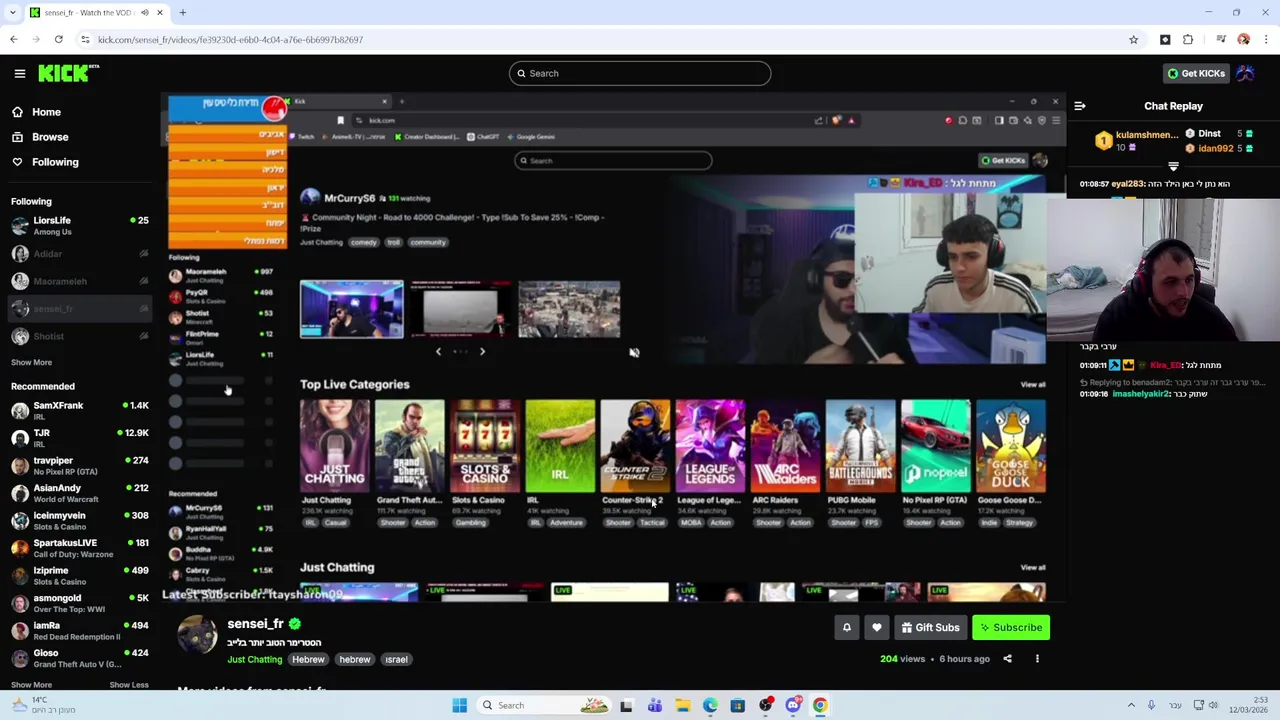Image resolution: width=1280 pixels, height=720 pixels.
Task: Bookmark this page with star icon
Action: [x=1133, y=39]
